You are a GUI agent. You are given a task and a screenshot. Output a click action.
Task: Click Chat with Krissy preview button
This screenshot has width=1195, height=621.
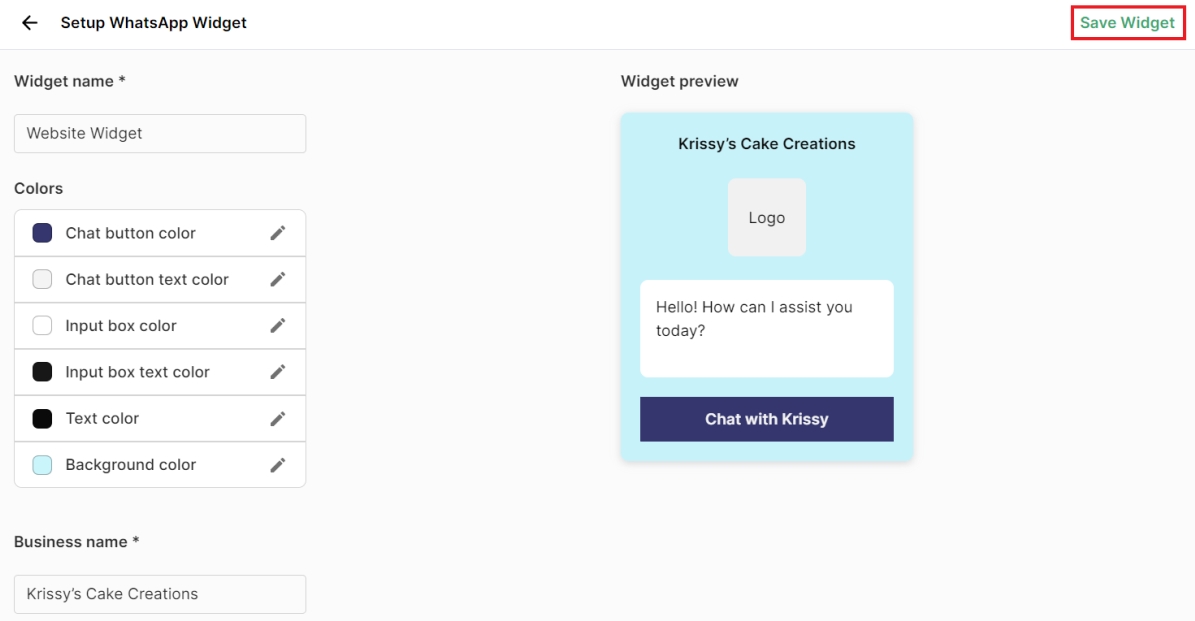(766, 419)
